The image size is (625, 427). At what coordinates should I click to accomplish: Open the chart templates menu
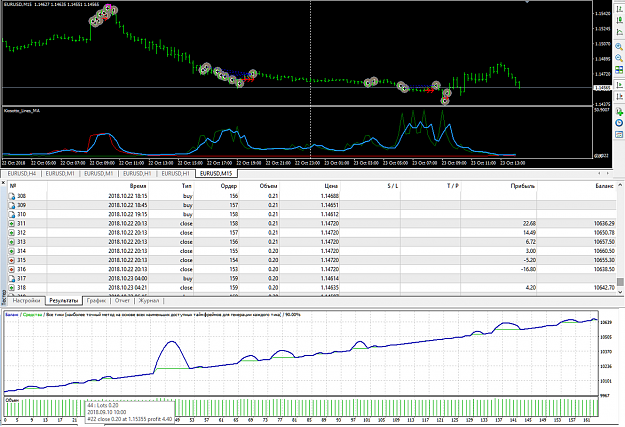[619, 134]
